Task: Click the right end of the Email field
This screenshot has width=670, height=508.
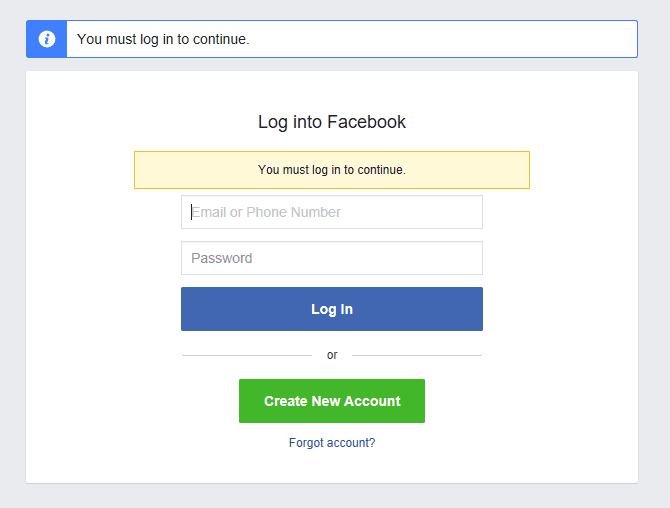Action: tap(470, 212)
